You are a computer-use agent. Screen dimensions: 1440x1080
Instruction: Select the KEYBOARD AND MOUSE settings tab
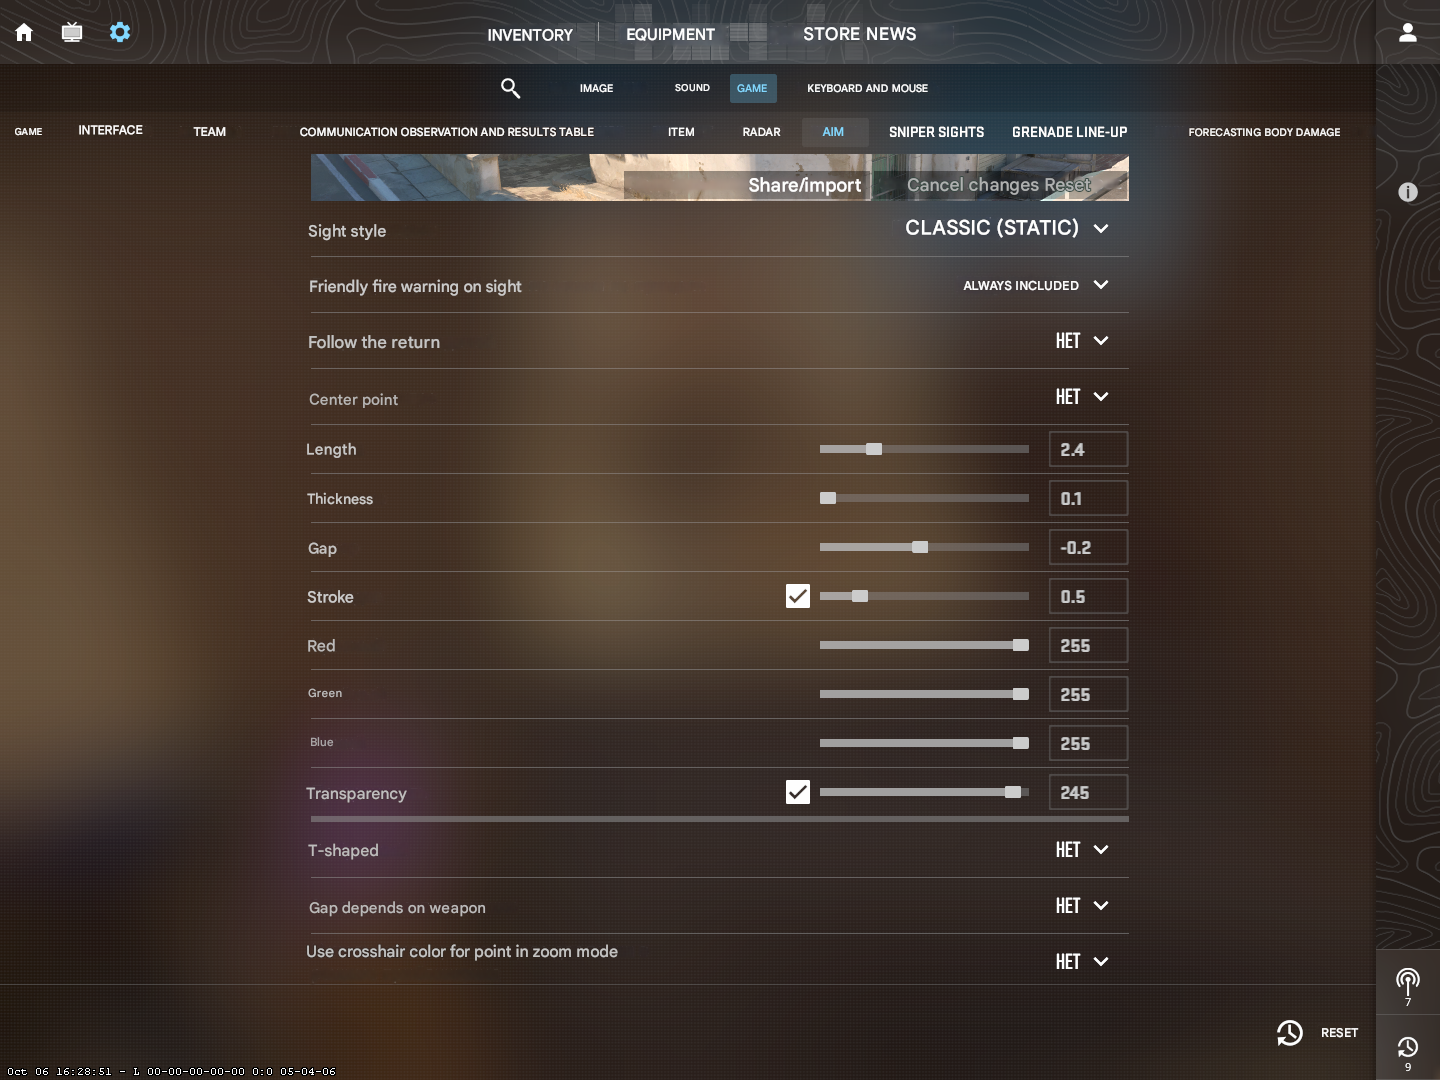867,88
